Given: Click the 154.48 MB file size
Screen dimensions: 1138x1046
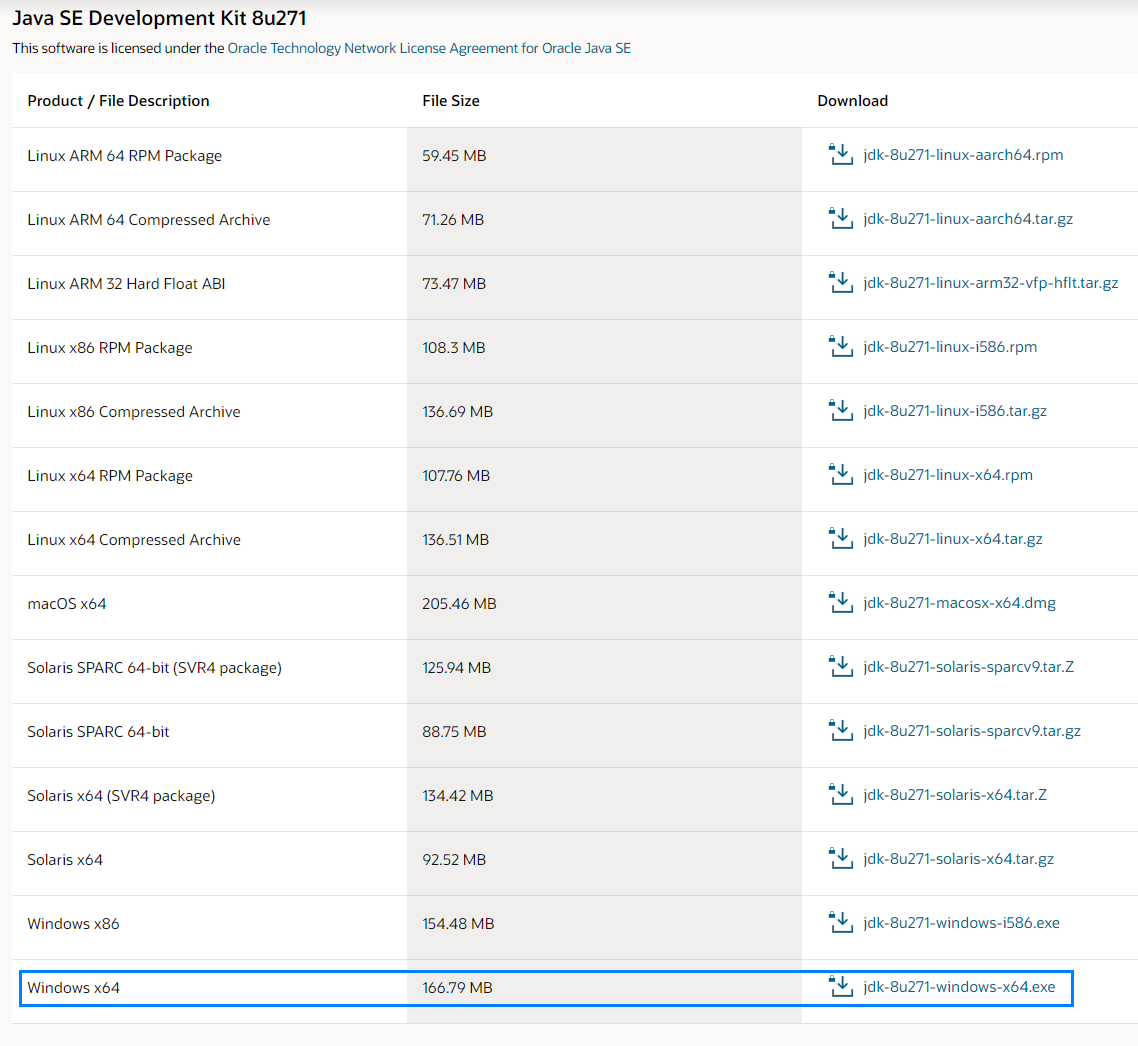Looking at the screenshot, I should coord(458,923).
